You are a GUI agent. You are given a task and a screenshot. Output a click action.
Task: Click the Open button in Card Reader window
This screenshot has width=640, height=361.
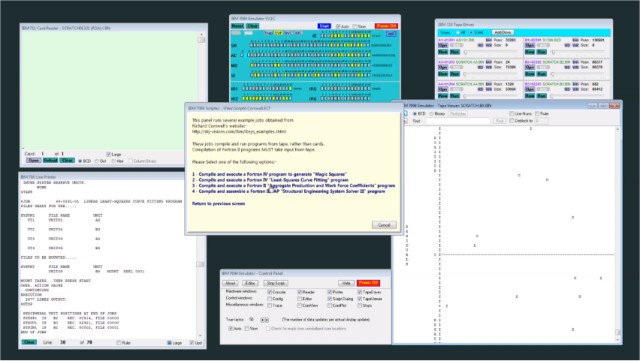[33, 160]
